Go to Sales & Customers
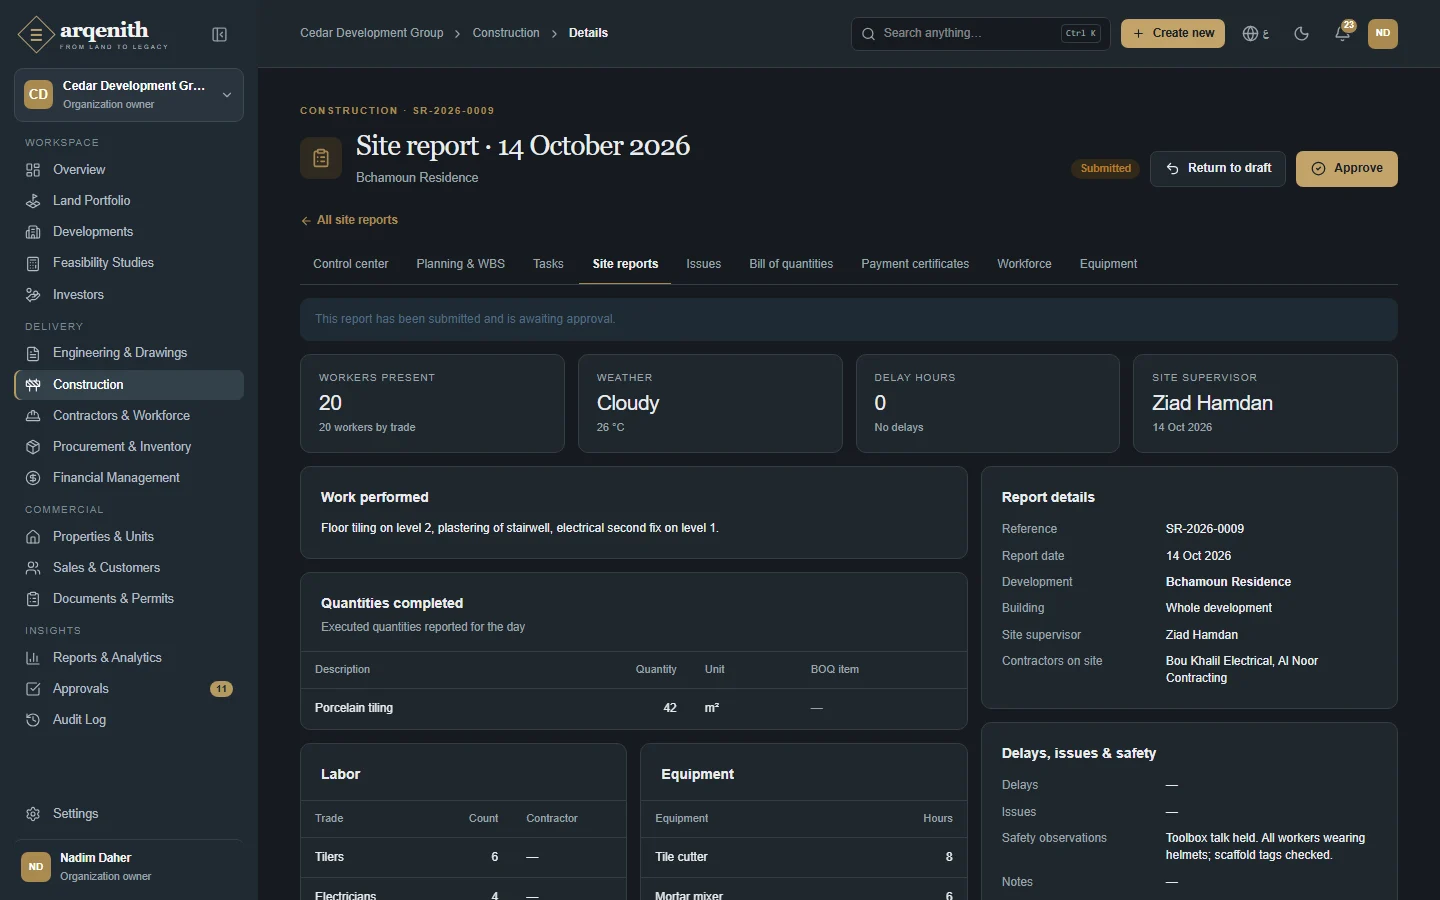The height and width of the screenshot is (900, 1440). (129, 568)
